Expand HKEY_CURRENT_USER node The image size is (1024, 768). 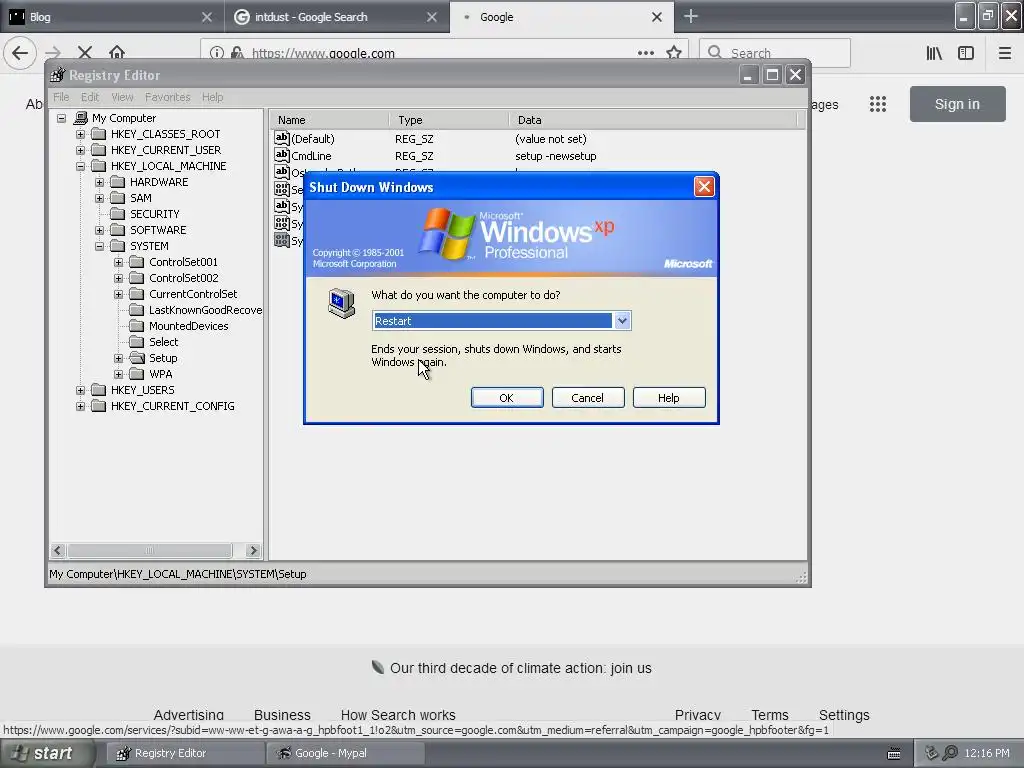pos(80,150)
